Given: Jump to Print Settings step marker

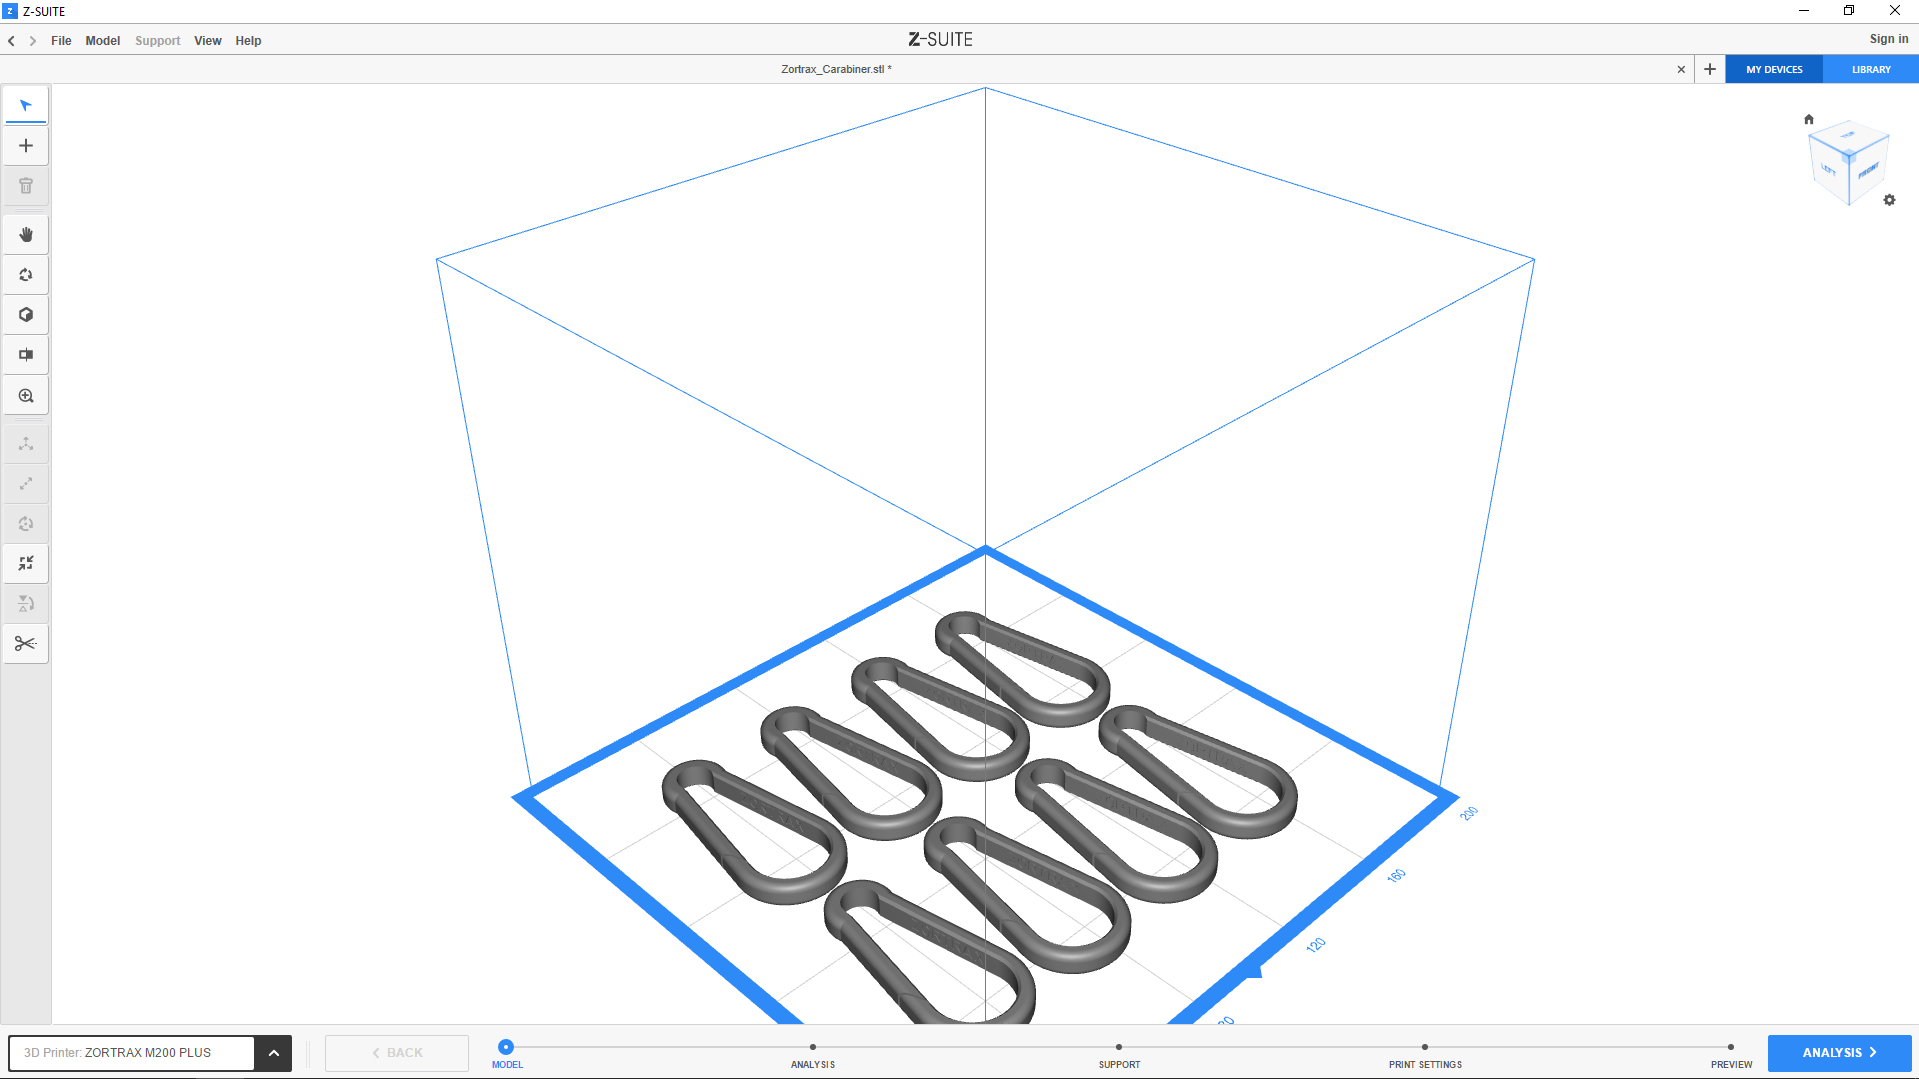Looking at the screenshot, I should (x=1424, y=1048).
